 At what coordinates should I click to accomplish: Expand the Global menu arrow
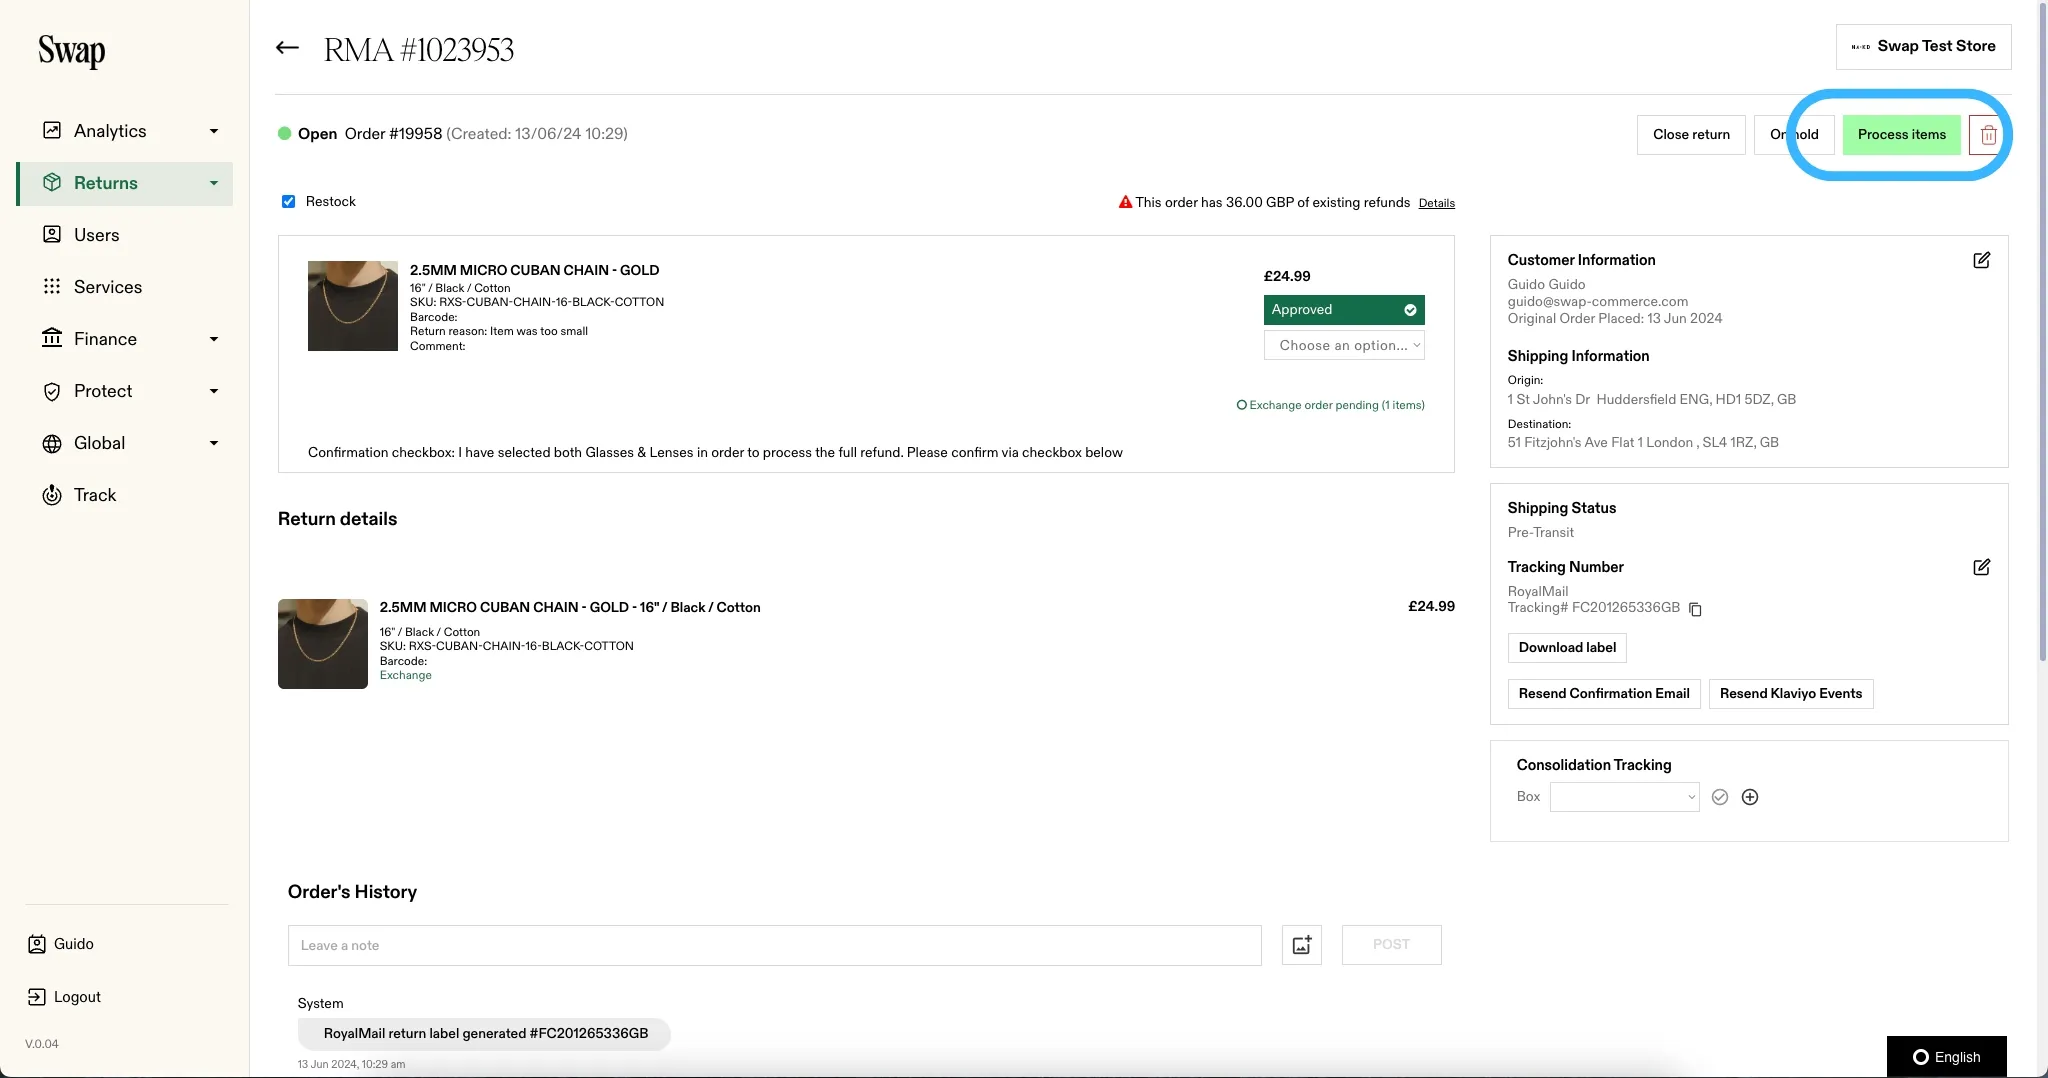pos(214,443)
